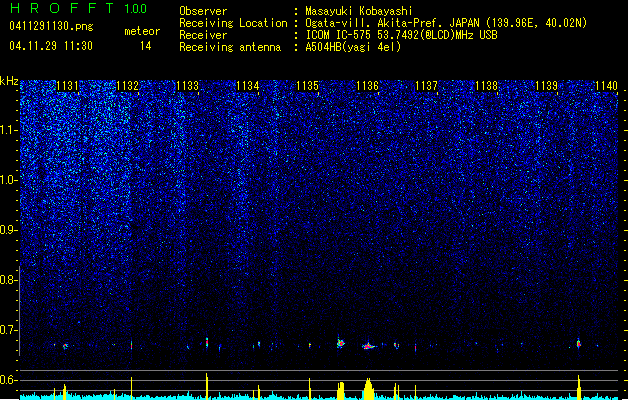Click time marker 1135

point(307,86)
